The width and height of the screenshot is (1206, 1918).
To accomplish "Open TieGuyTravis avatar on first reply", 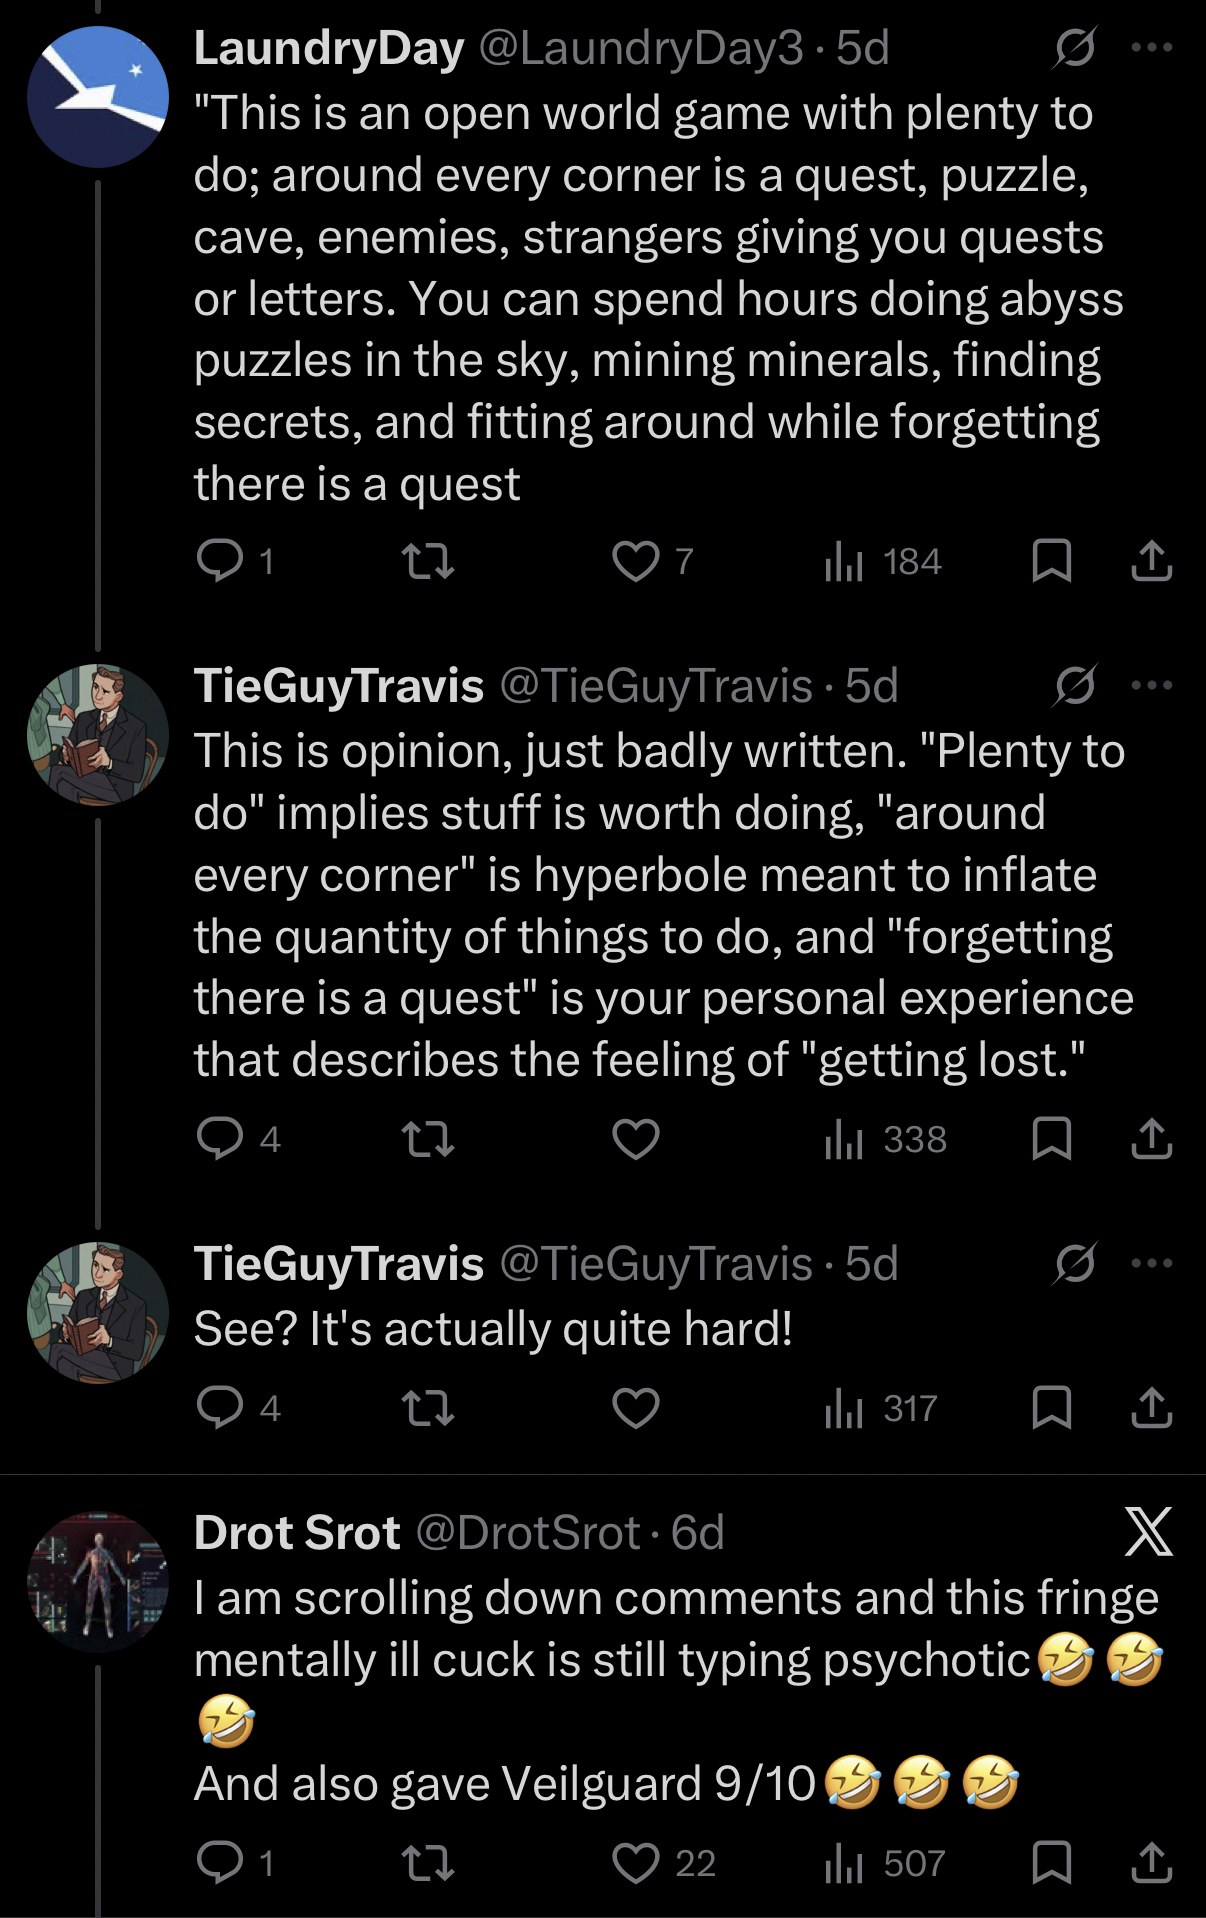I will click(98, 734).
